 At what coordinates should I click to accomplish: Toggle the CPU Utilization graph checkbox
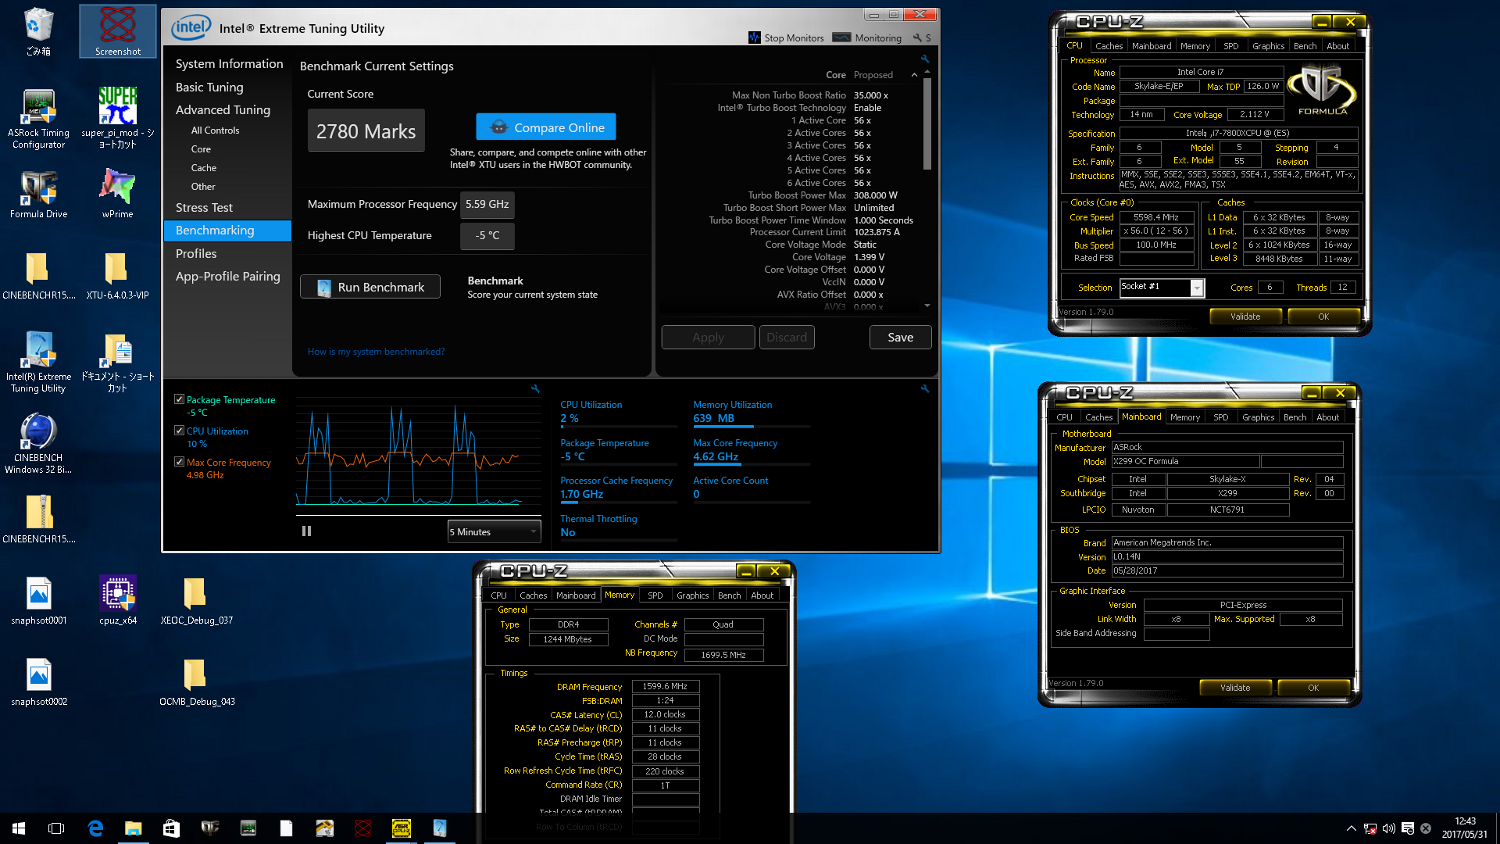click(x=179, y=431)
